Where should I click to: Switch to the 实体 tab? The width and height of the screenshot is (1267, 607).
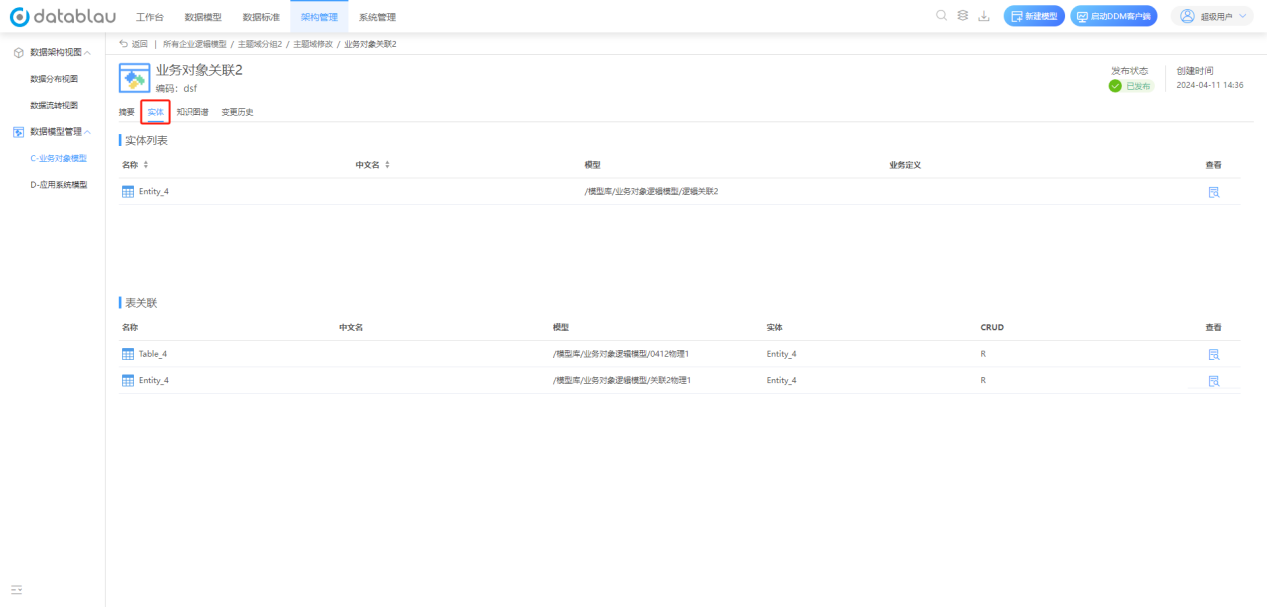pos(155,112)
